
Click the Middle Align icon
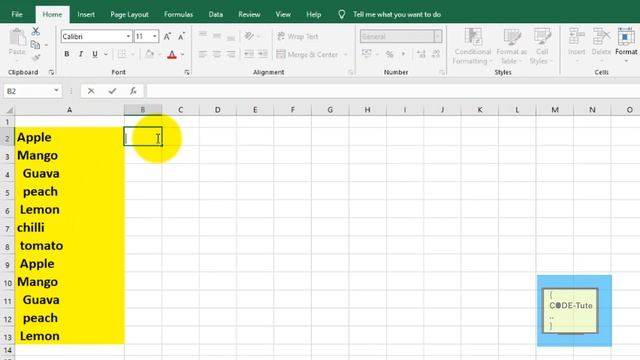click(x=217, y=36)
